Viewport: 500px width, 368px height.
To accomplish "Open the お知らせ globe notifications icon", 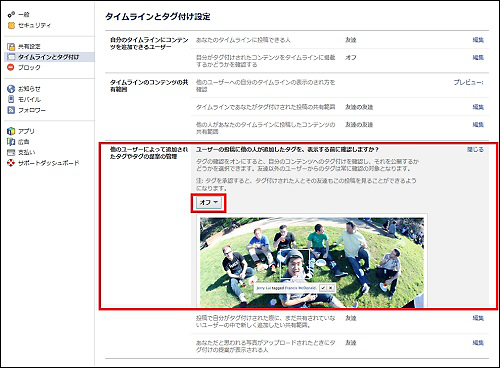I will click(11, 89).
